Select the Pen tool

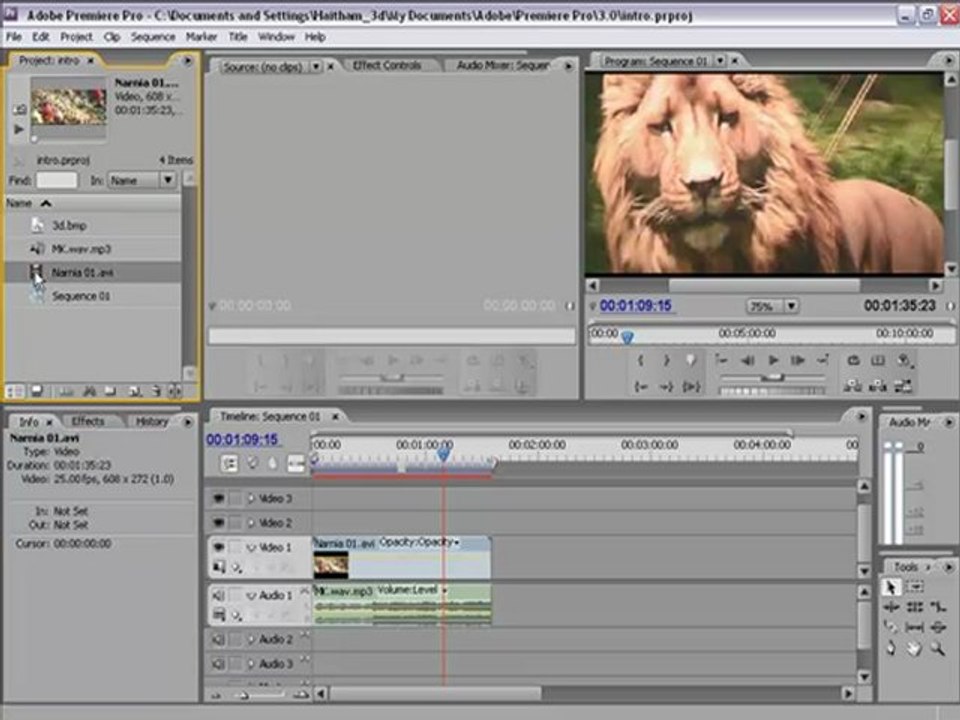(891, 648)
